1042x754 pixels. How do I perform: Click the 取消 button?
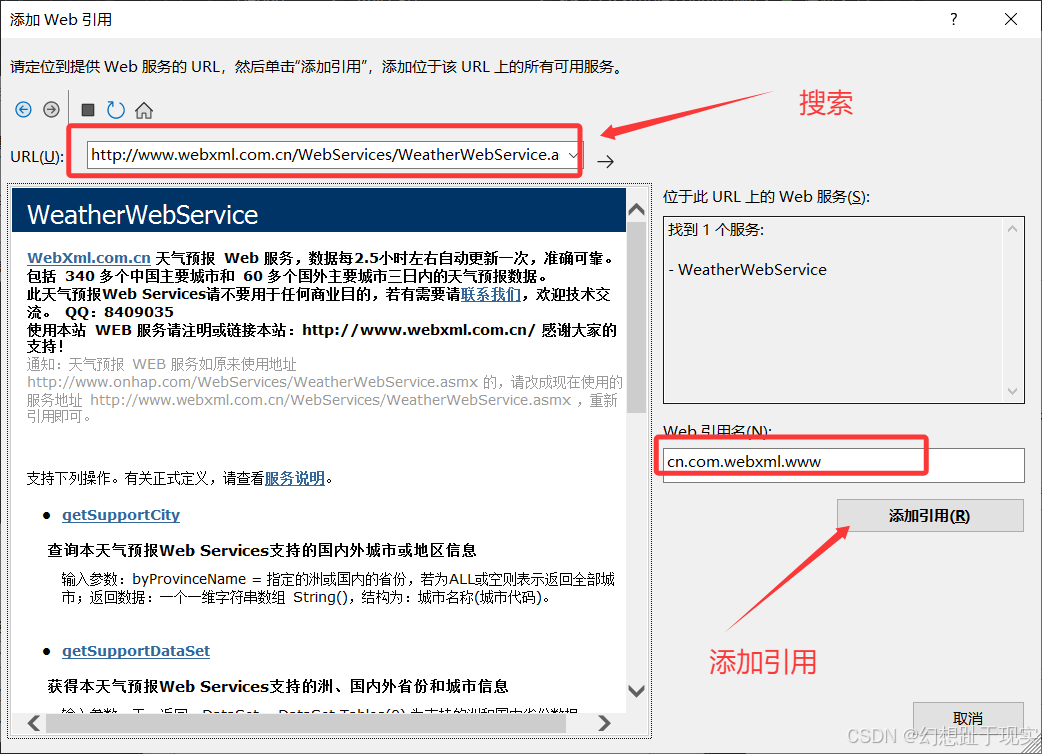click(x=968, y=718)
